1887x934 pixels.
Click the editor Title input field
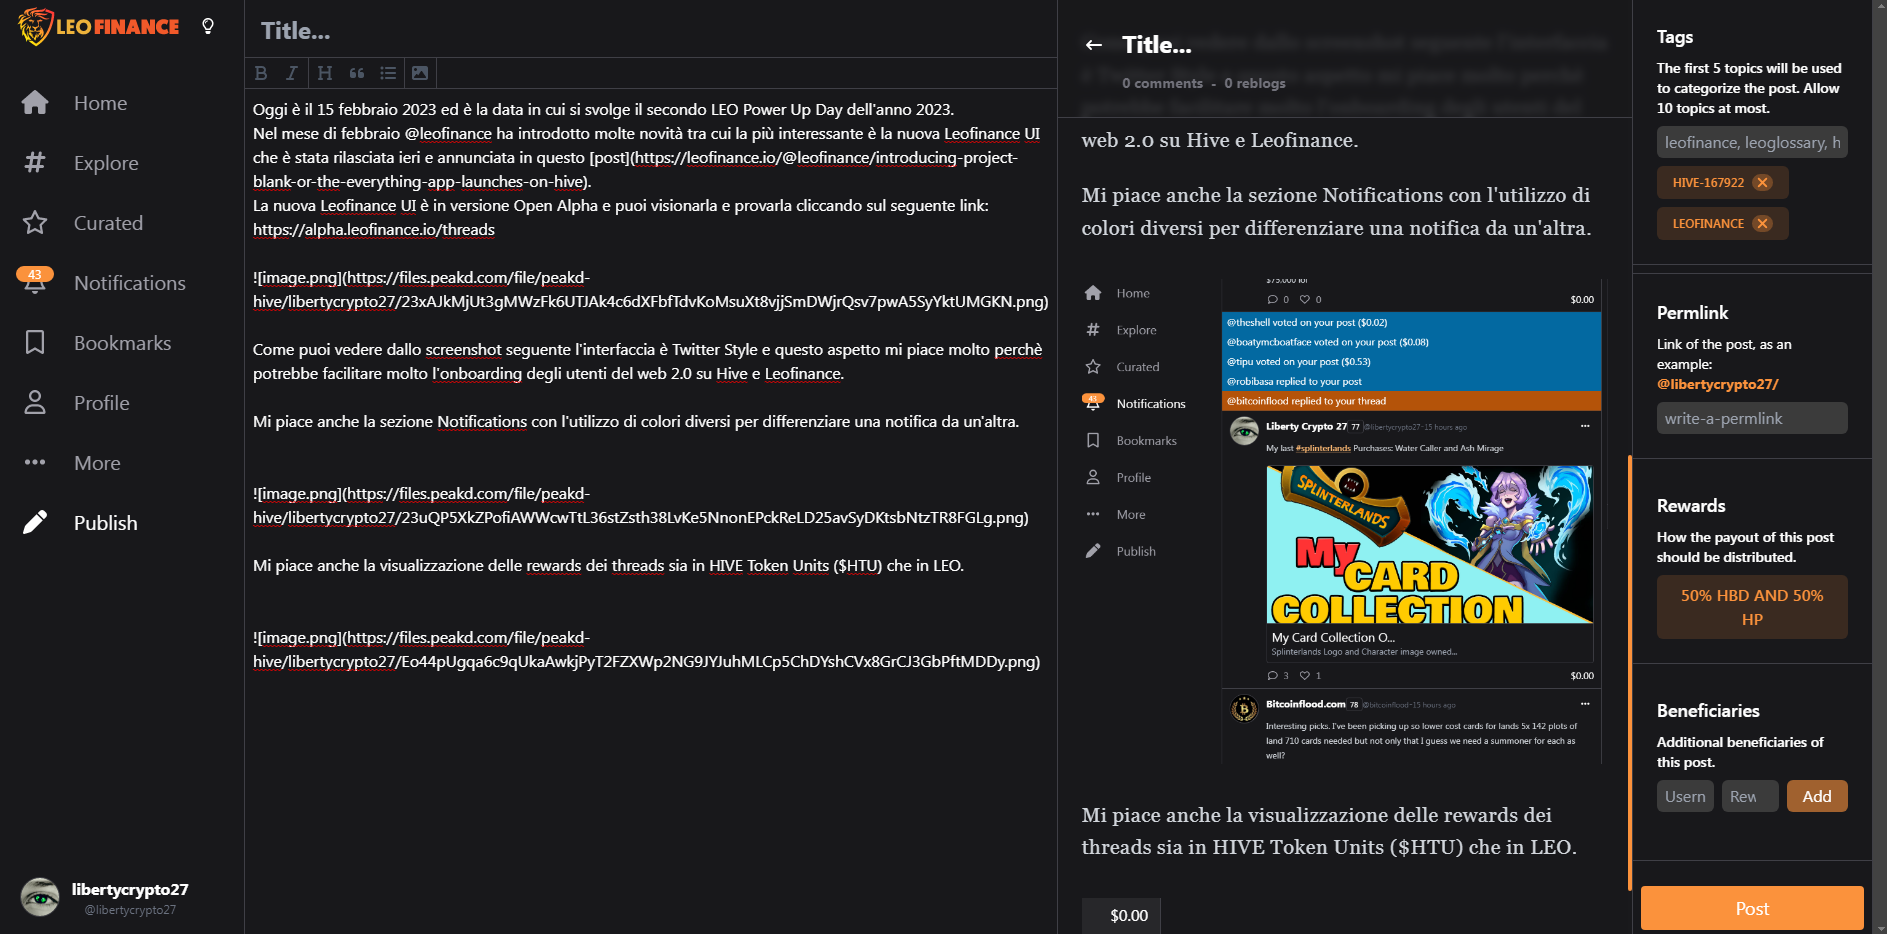pyautogui.click(x=650, y=31)
